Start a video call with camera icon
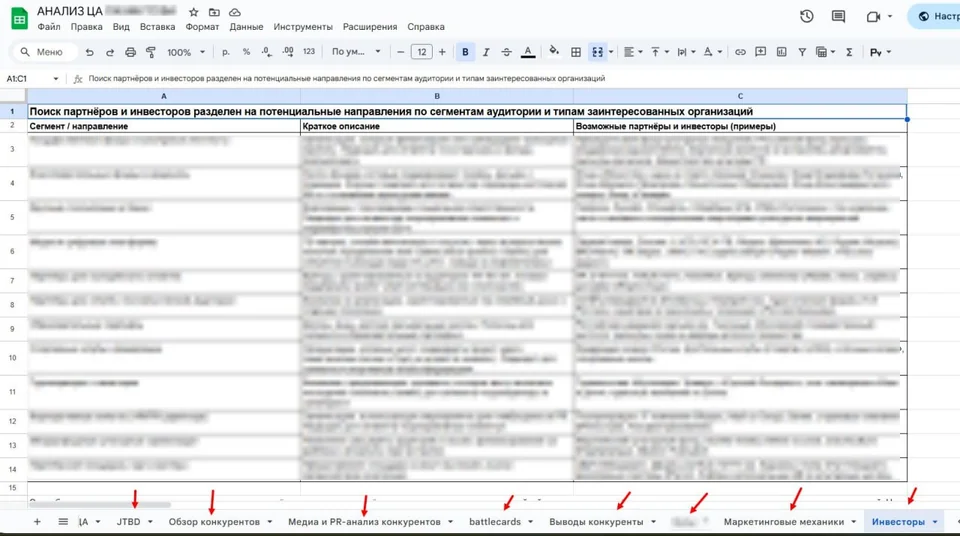The width and height of the screenshot is (960, 536). point(873,17)
